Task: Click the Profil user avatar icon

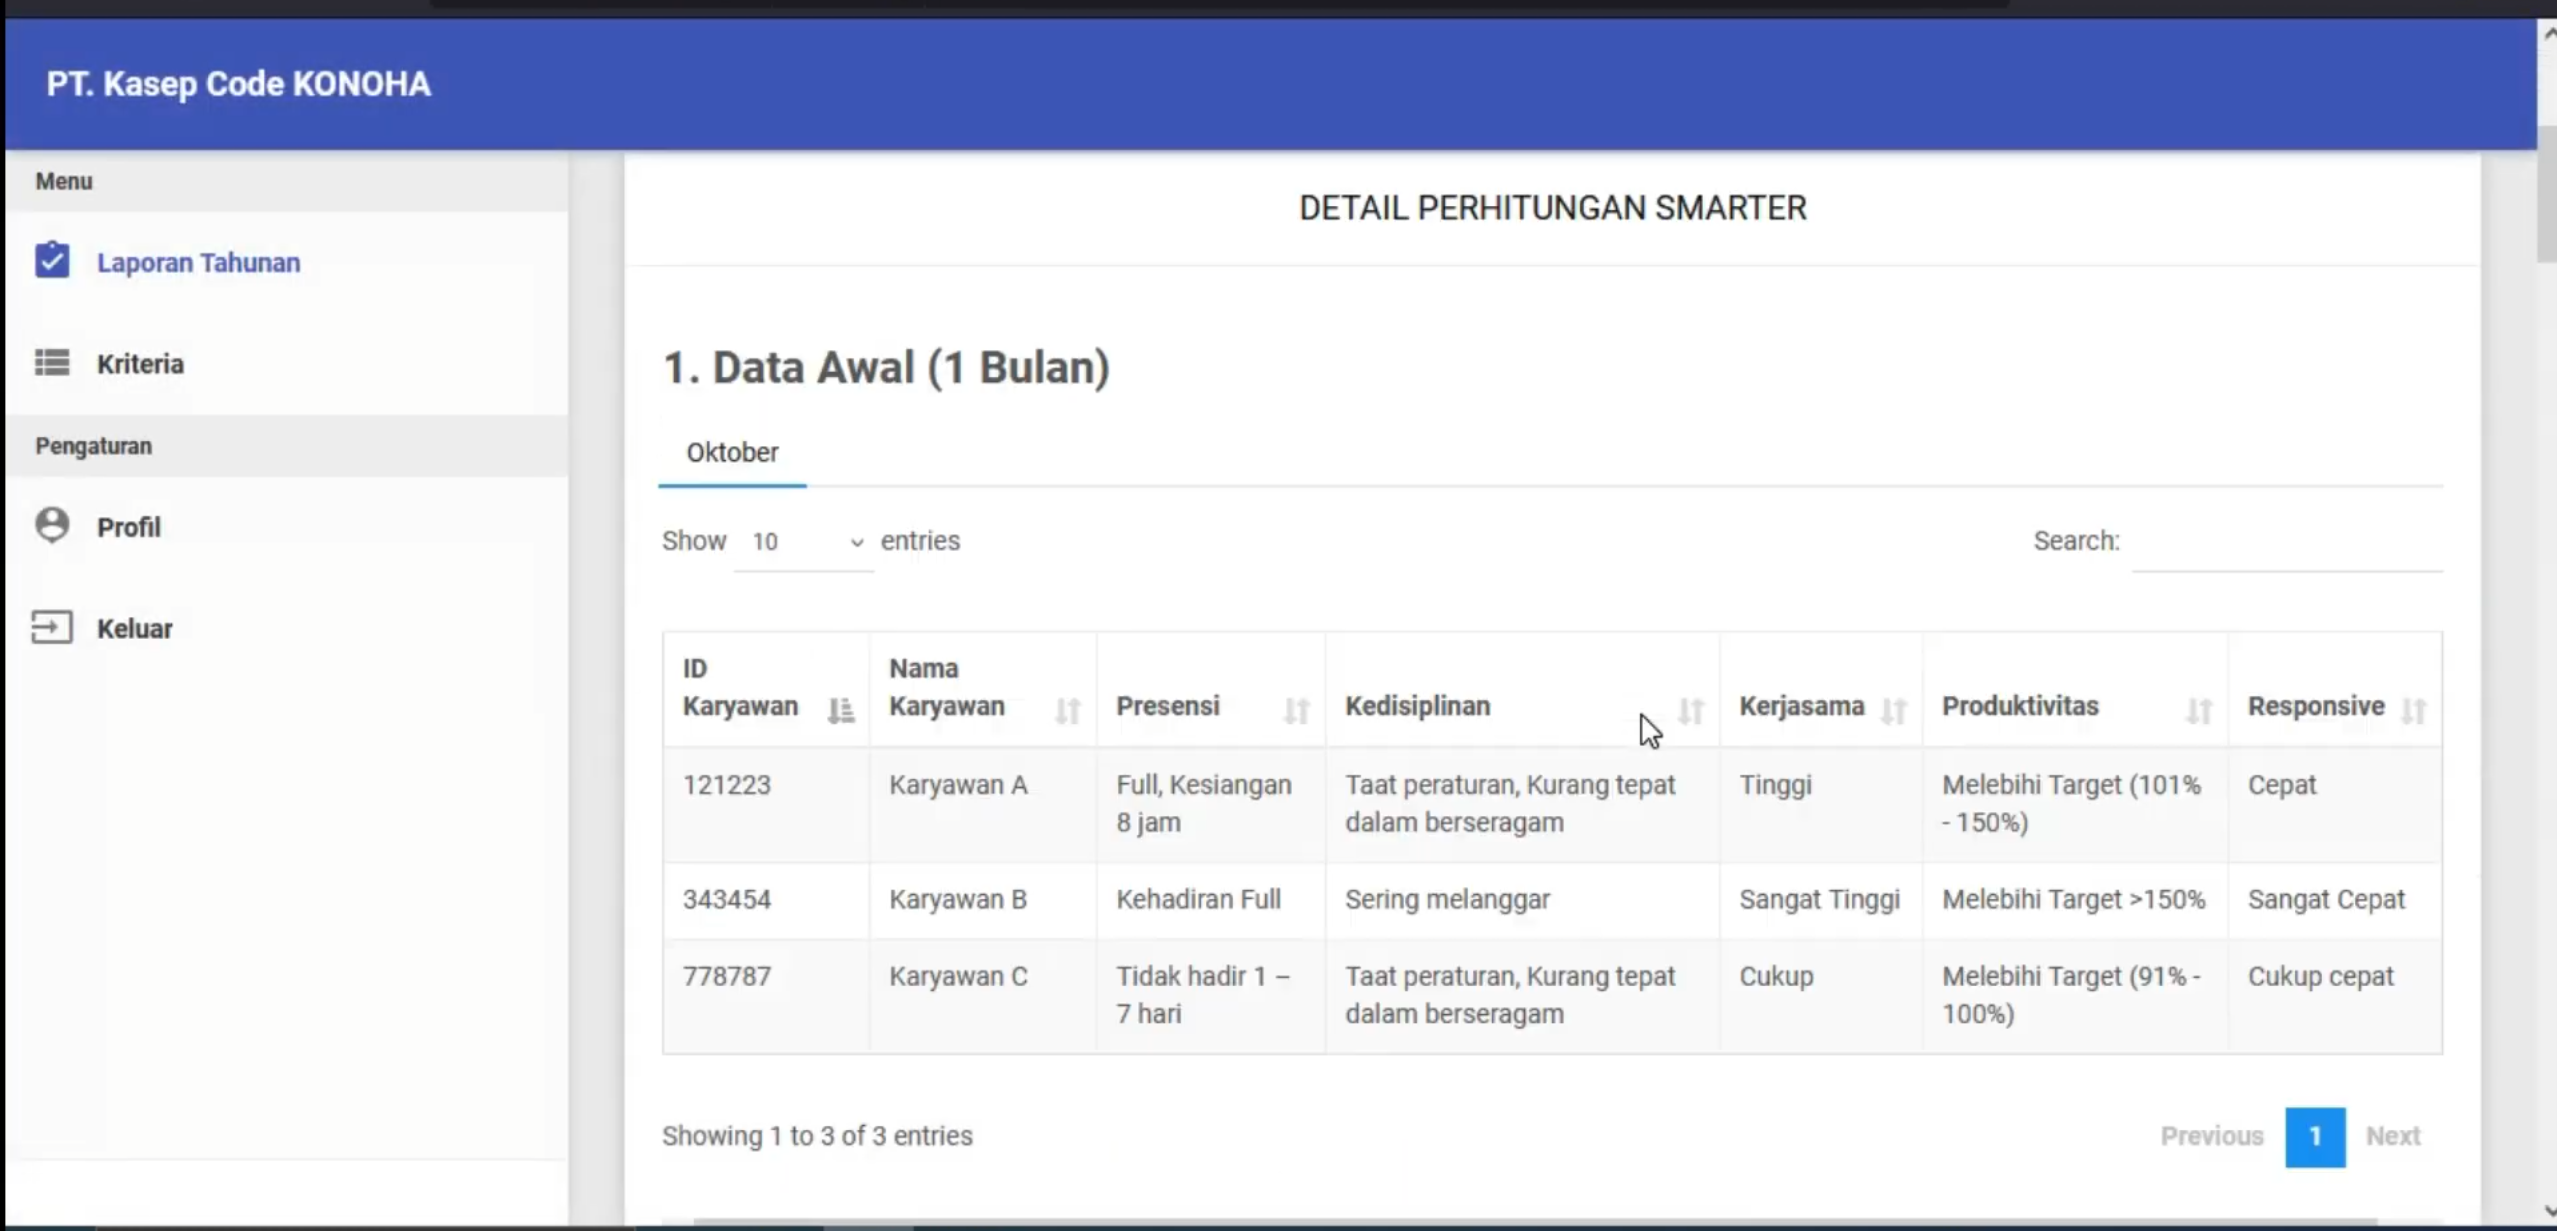Action: pos(52,525)
